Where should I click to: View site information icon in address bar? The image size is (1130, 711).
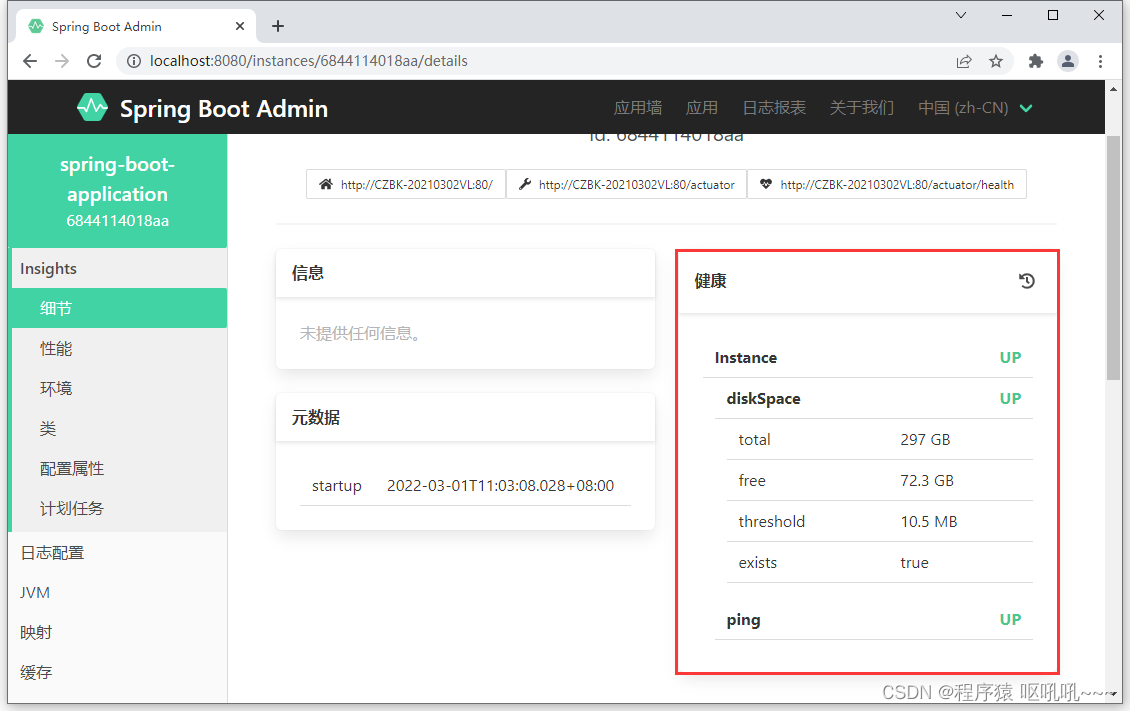pyautogui.click(x=133, y=61)
